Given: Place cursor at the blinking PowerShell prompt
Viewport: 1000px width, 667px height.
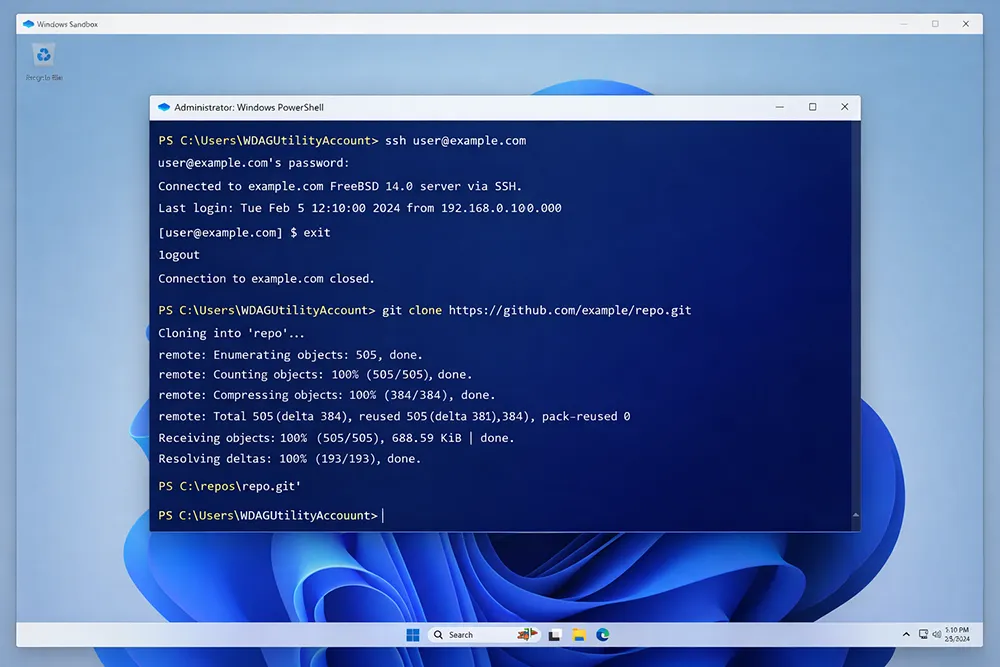Looking at the screenshot, I should 383,515.
